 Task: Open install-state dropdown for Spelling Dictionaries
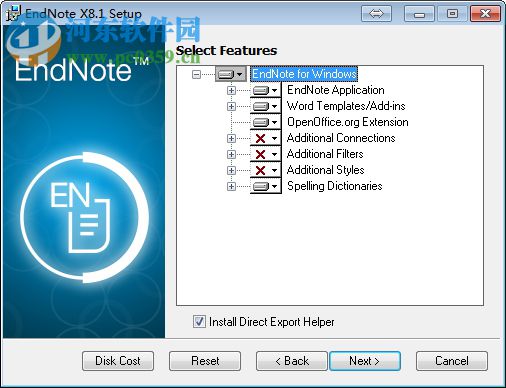pos(266,186)
